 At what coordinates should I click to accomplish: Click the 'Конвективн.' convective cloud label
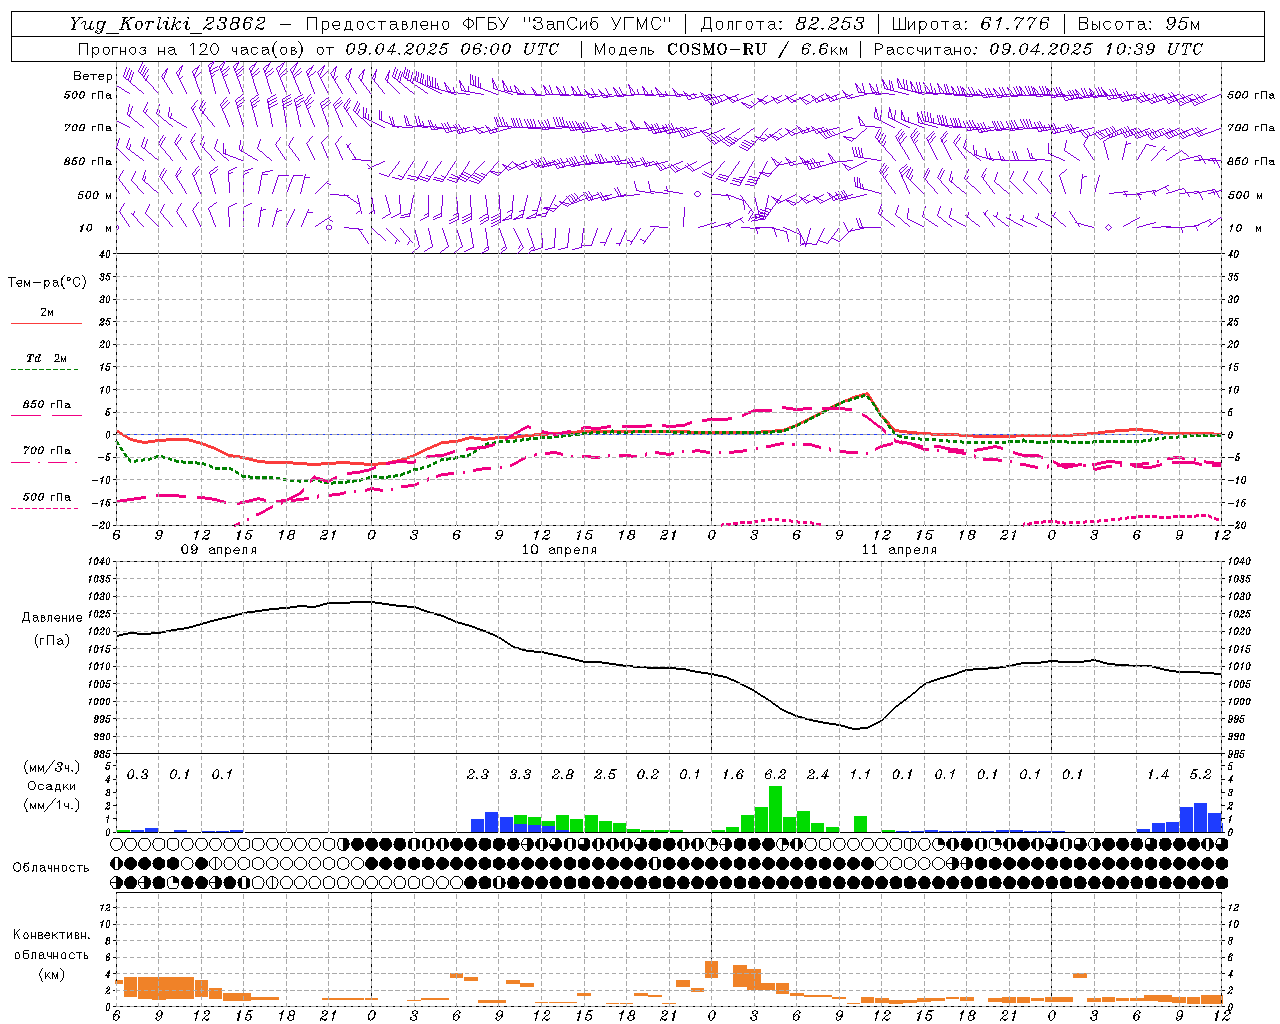pos(51,935)
